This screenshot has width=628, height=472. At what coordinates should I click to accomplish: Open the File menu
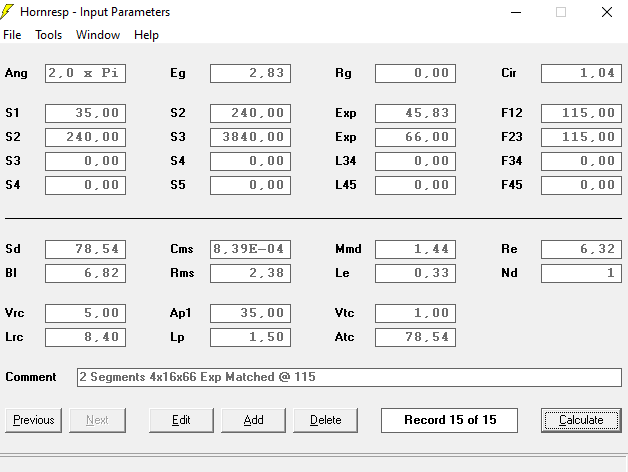[x=12, y=35]
